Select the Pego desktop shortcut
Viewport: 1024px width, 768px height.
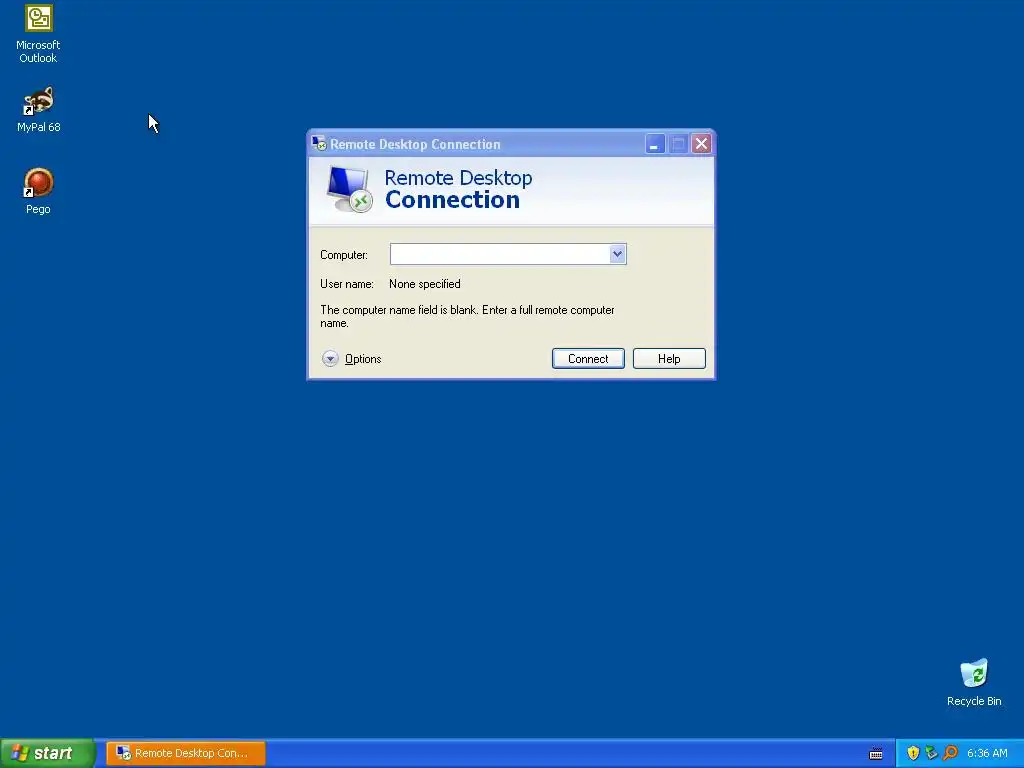click(x=38, y=191)
